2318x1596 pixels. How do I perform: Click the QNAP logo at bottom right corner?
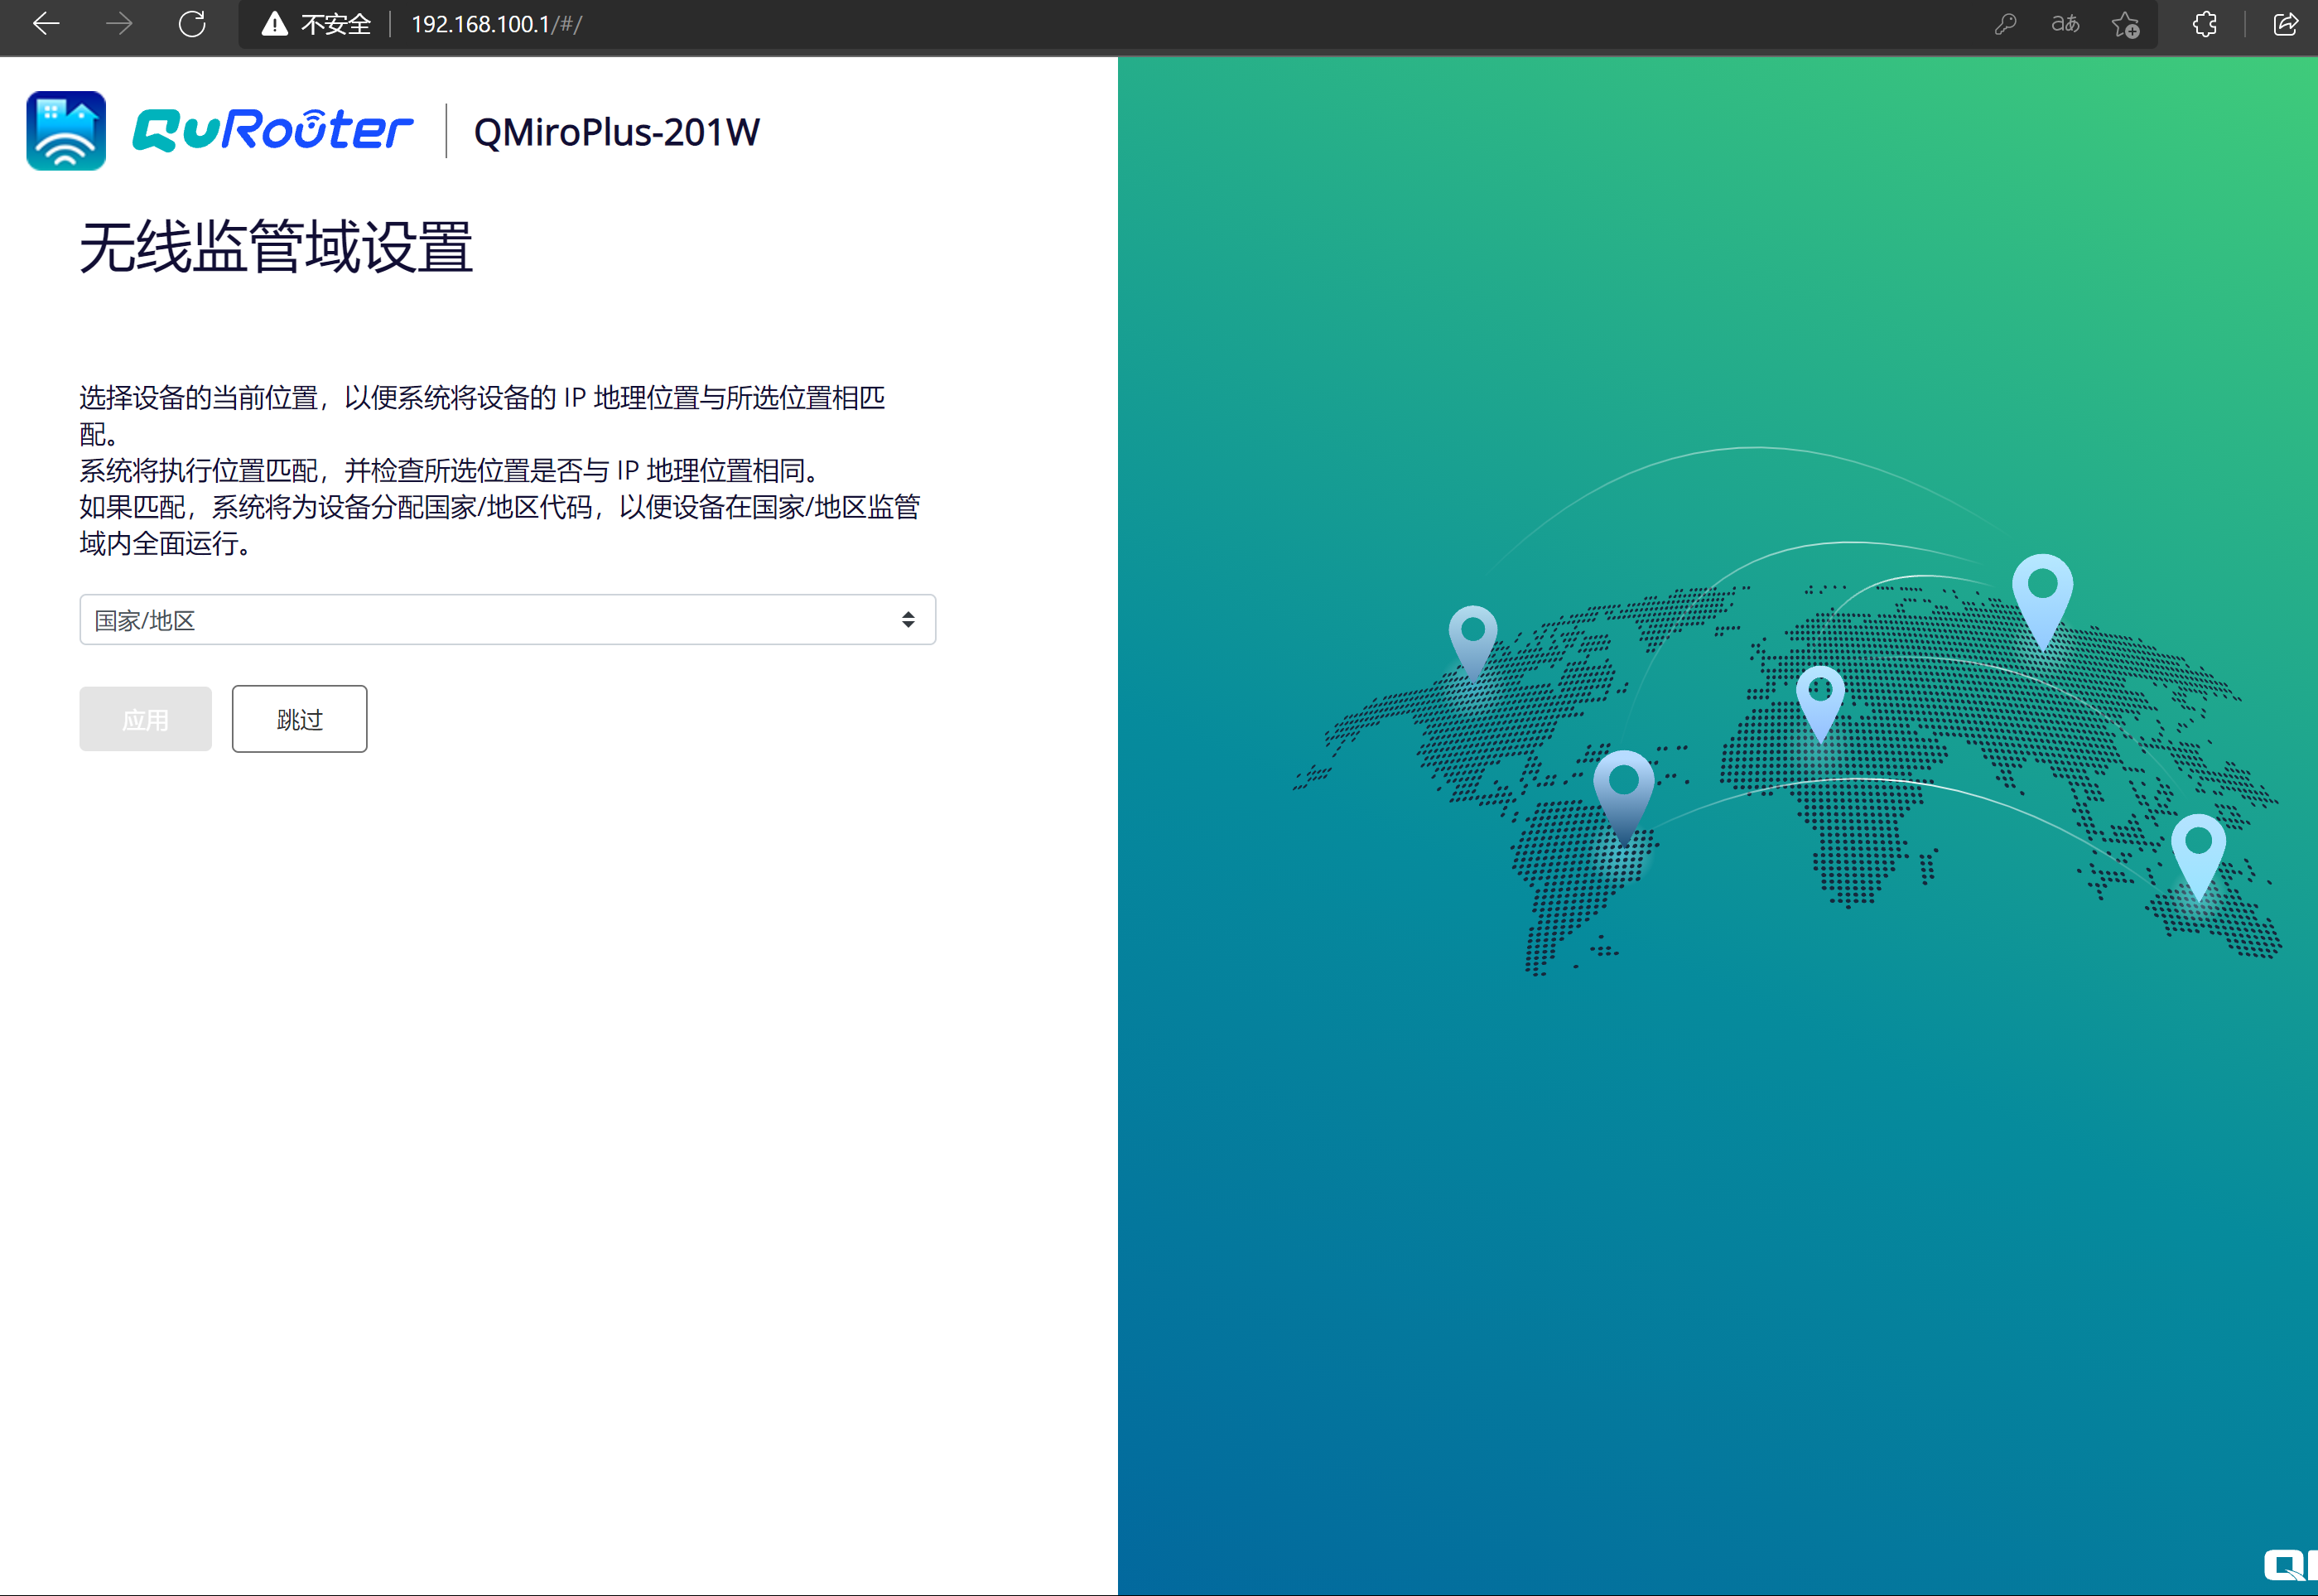point(2290,1566)
